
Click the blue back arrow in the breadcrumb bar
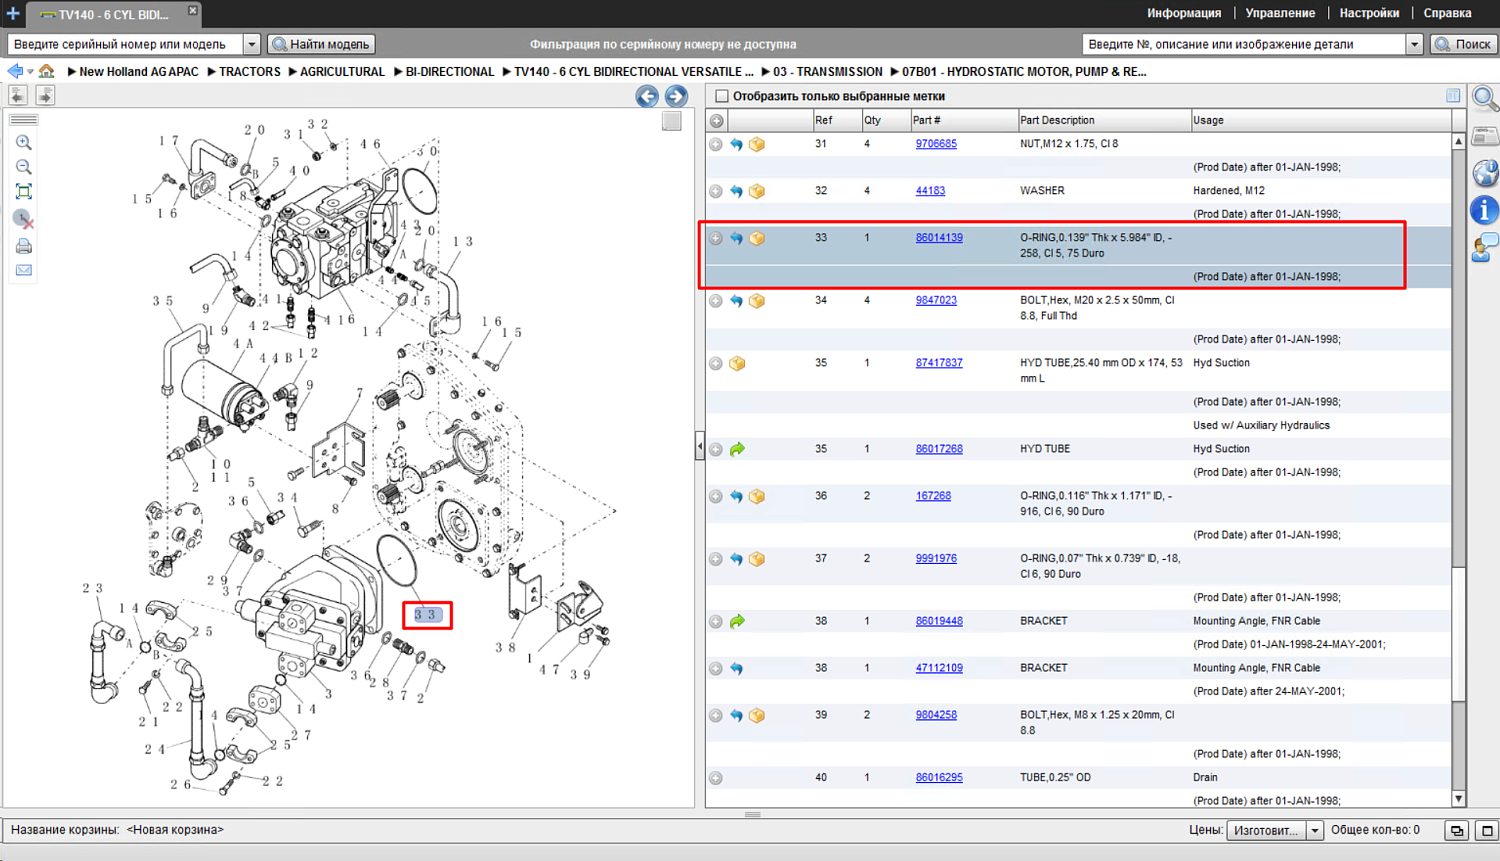pyautogui.click(x=14, y=71)
